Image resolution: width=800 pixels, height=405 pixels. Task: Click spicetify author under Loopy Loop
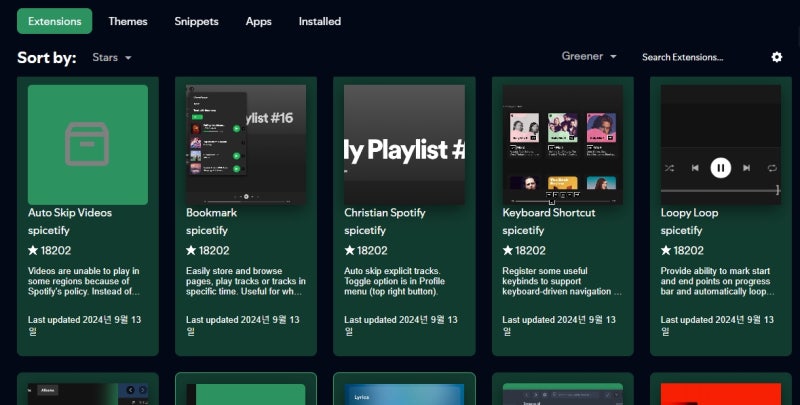click(x=681, y=231)
